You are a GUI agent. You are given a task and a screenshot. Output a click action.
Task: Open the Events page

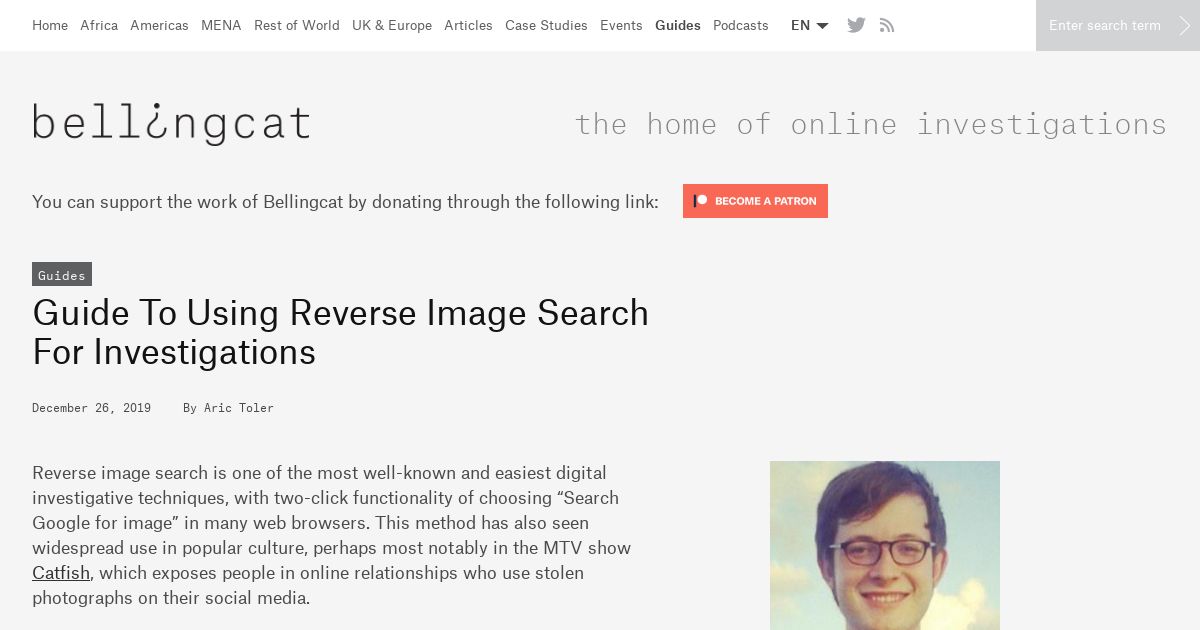point(621,25)
